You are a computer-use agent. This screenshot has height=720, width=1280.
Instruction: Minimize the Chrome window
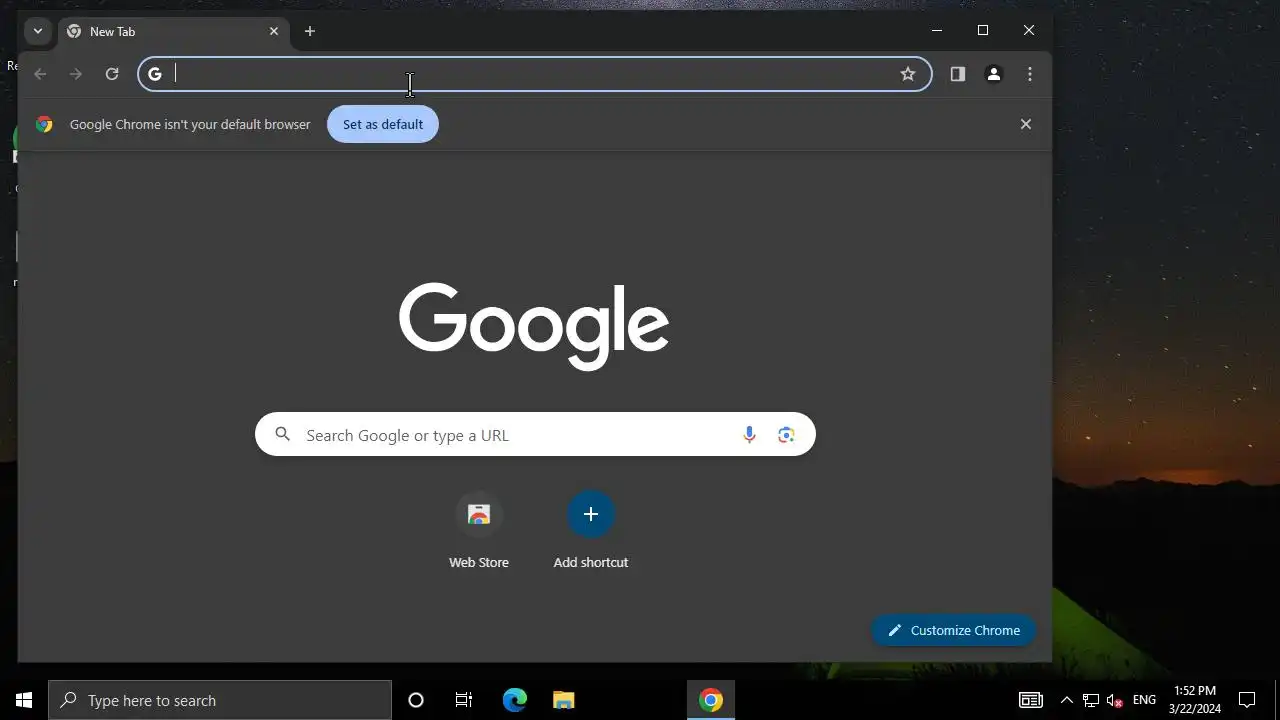(x=937, y=31)
